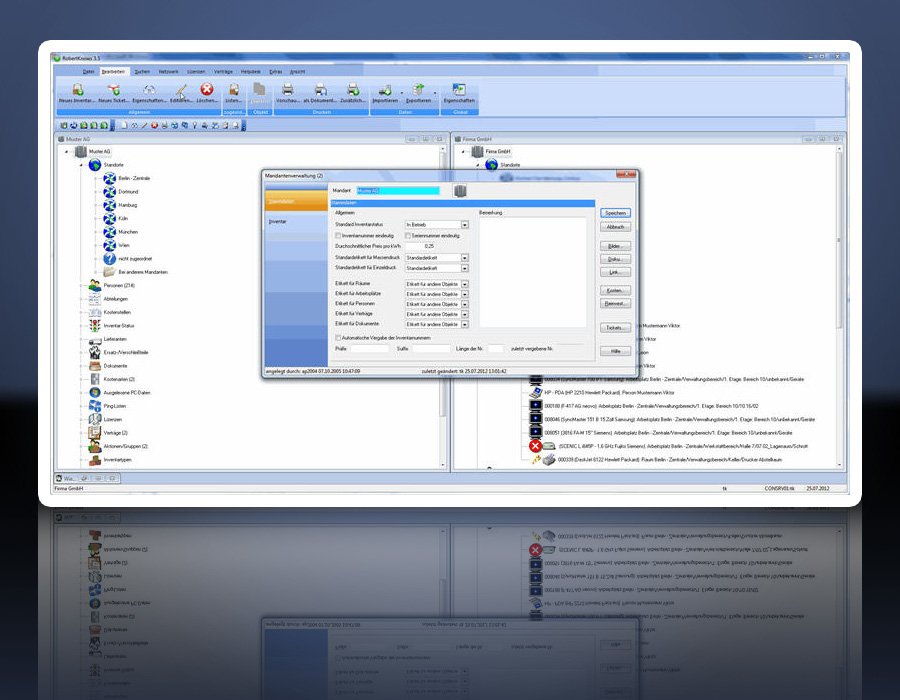Click the Importieren icon
This screenshot has width=900, height=700.
pyautogui.click(x=385, y=90)
